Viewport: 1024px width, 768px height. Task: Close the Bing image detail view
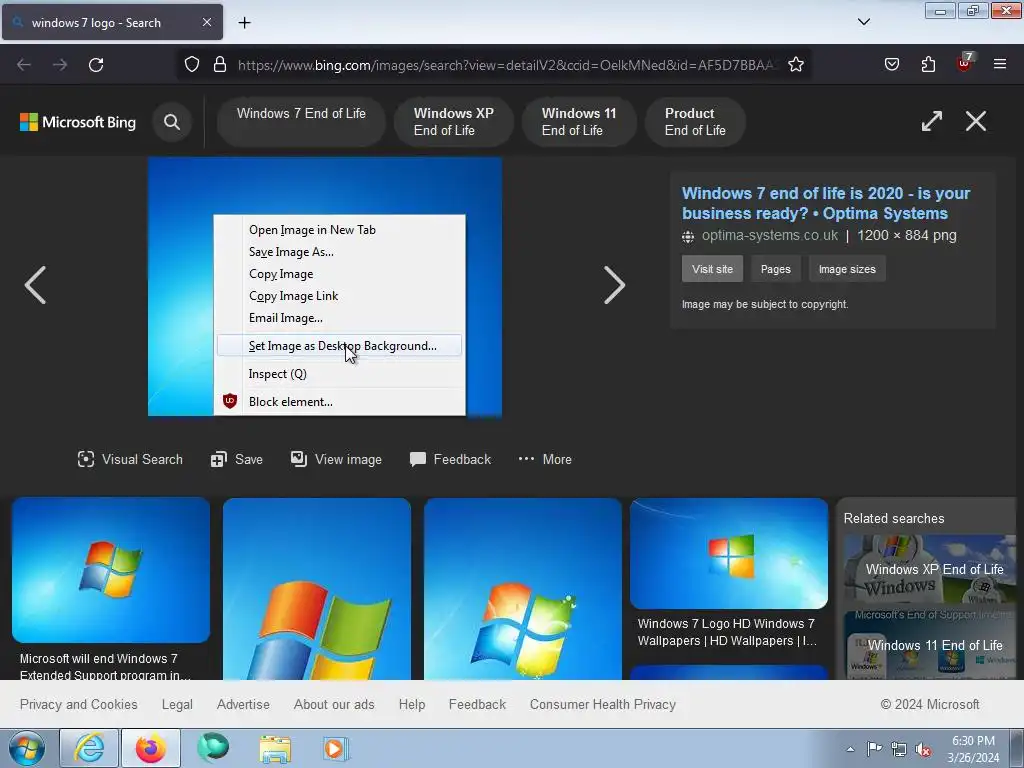coord(976,121)
